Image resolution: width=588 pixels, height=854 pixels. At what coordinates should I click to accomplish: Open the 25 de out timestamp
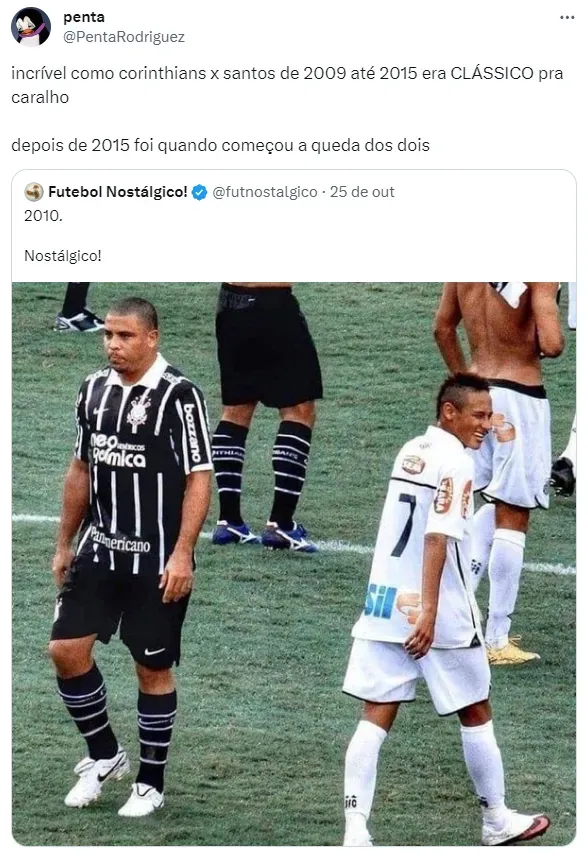362,192
